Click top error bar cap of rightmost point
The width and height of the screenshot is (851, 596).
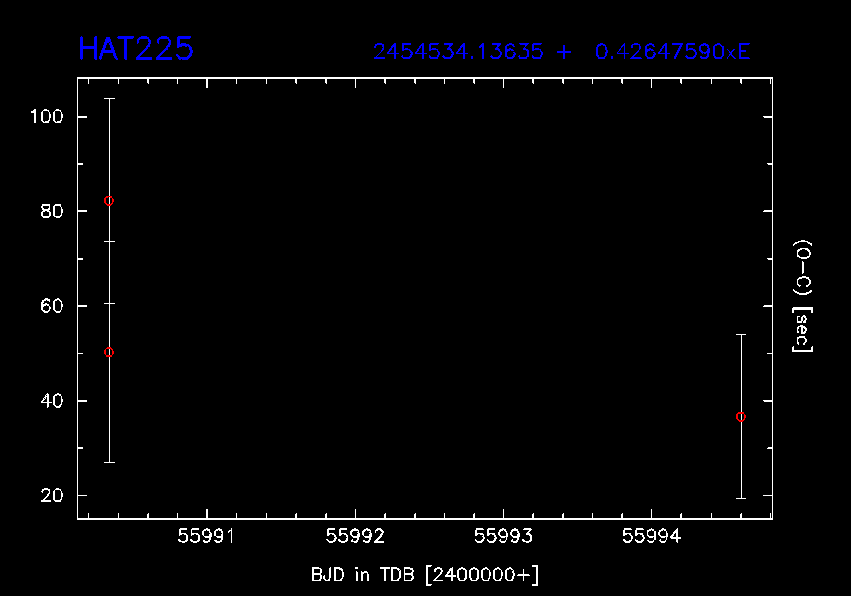pyautogui.click(x=740, y=335)
